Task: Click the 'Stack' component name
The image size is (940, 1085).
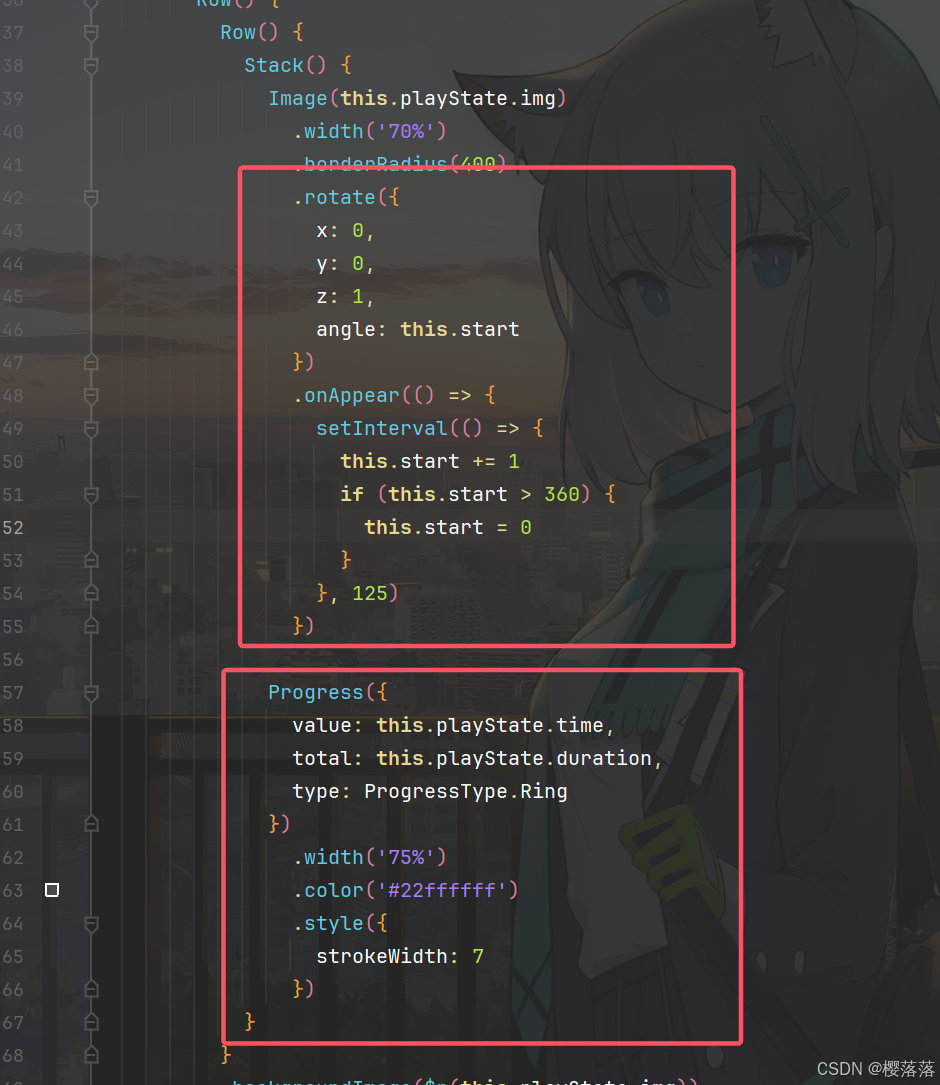Action: [274, 66]
